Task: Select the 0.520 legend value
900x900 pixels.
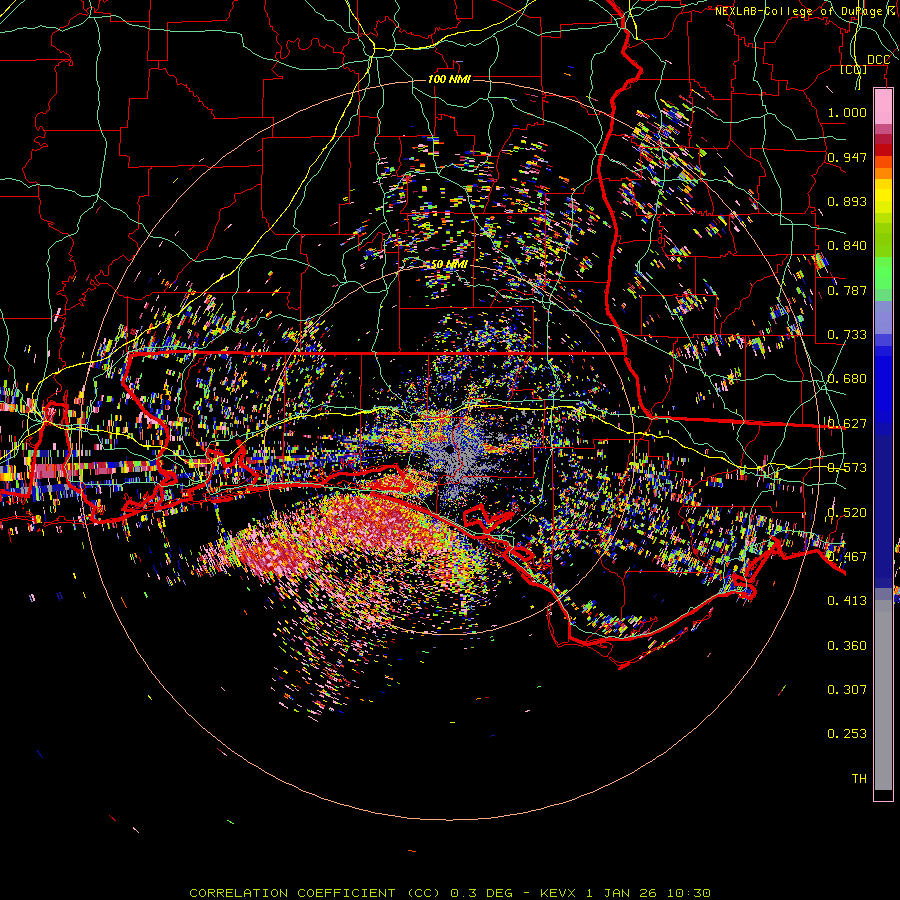Action: click(847, 512)
